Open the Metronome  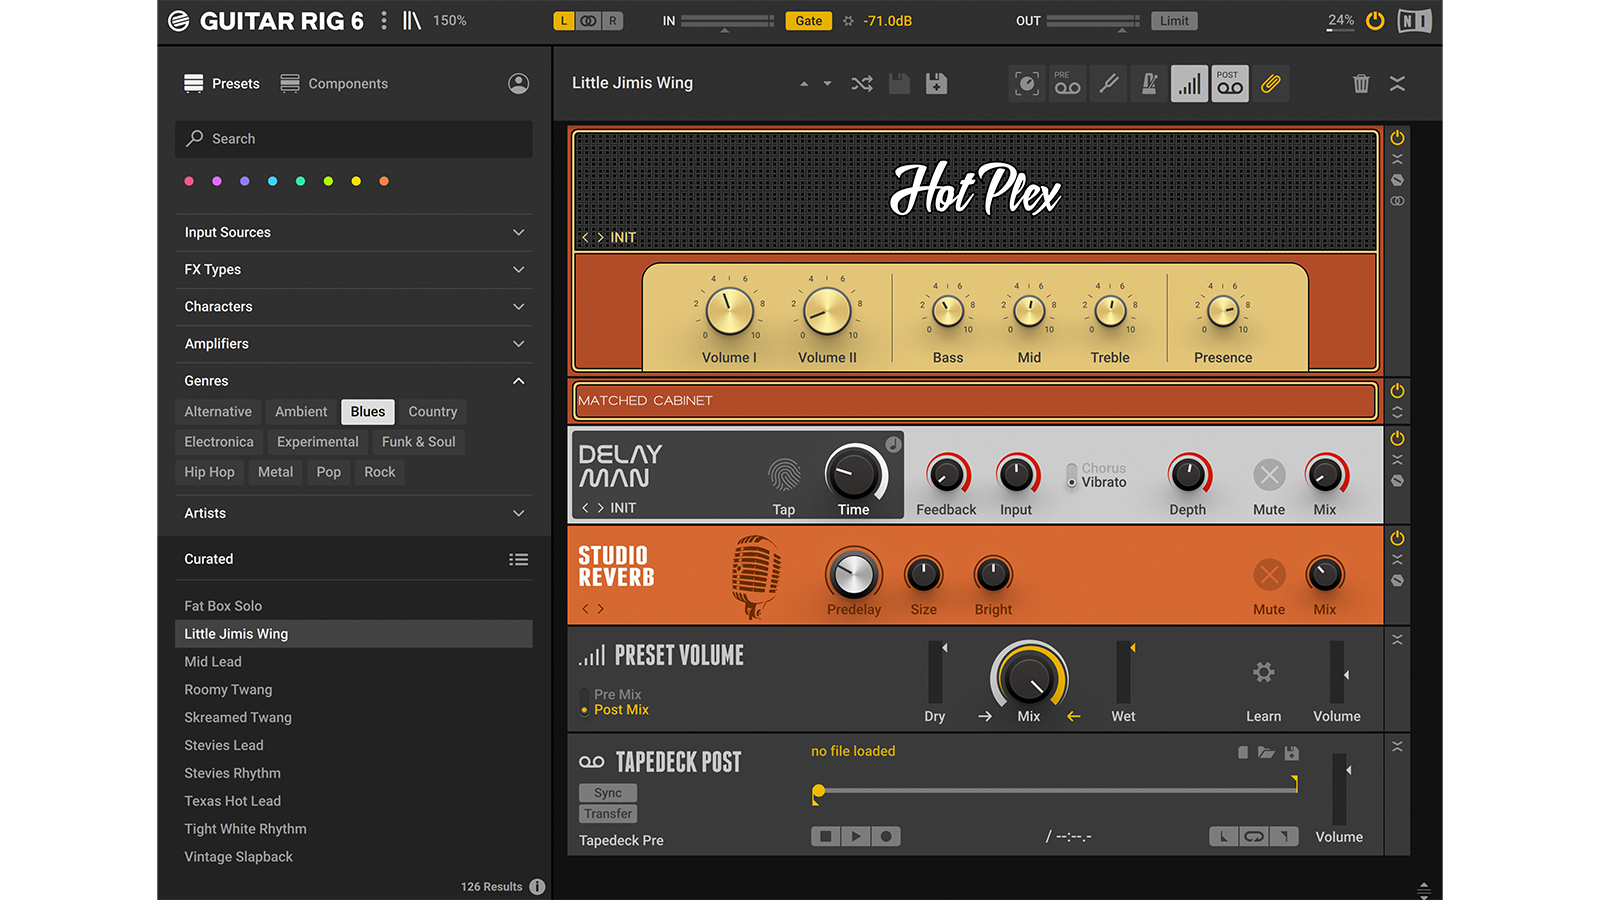[x=1148, y=83]
